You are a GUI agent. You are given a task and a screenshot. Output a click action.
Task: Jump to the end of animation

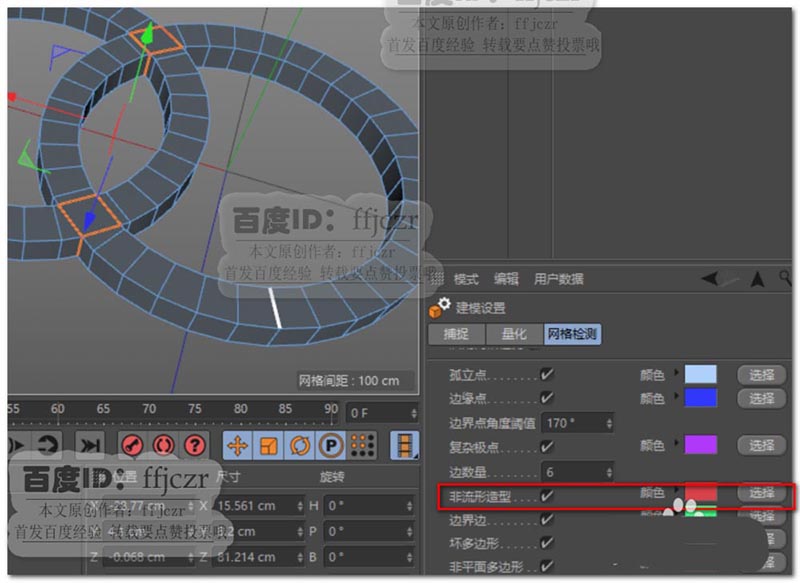[90, 445]
